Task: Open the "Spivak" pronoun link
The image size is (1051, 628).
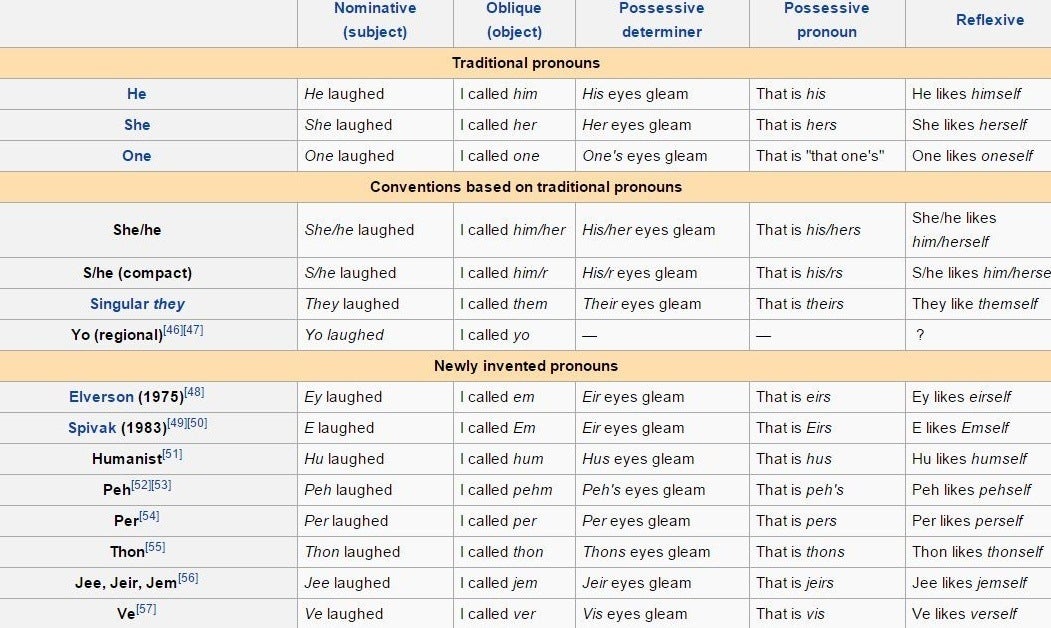Action: 92,428
